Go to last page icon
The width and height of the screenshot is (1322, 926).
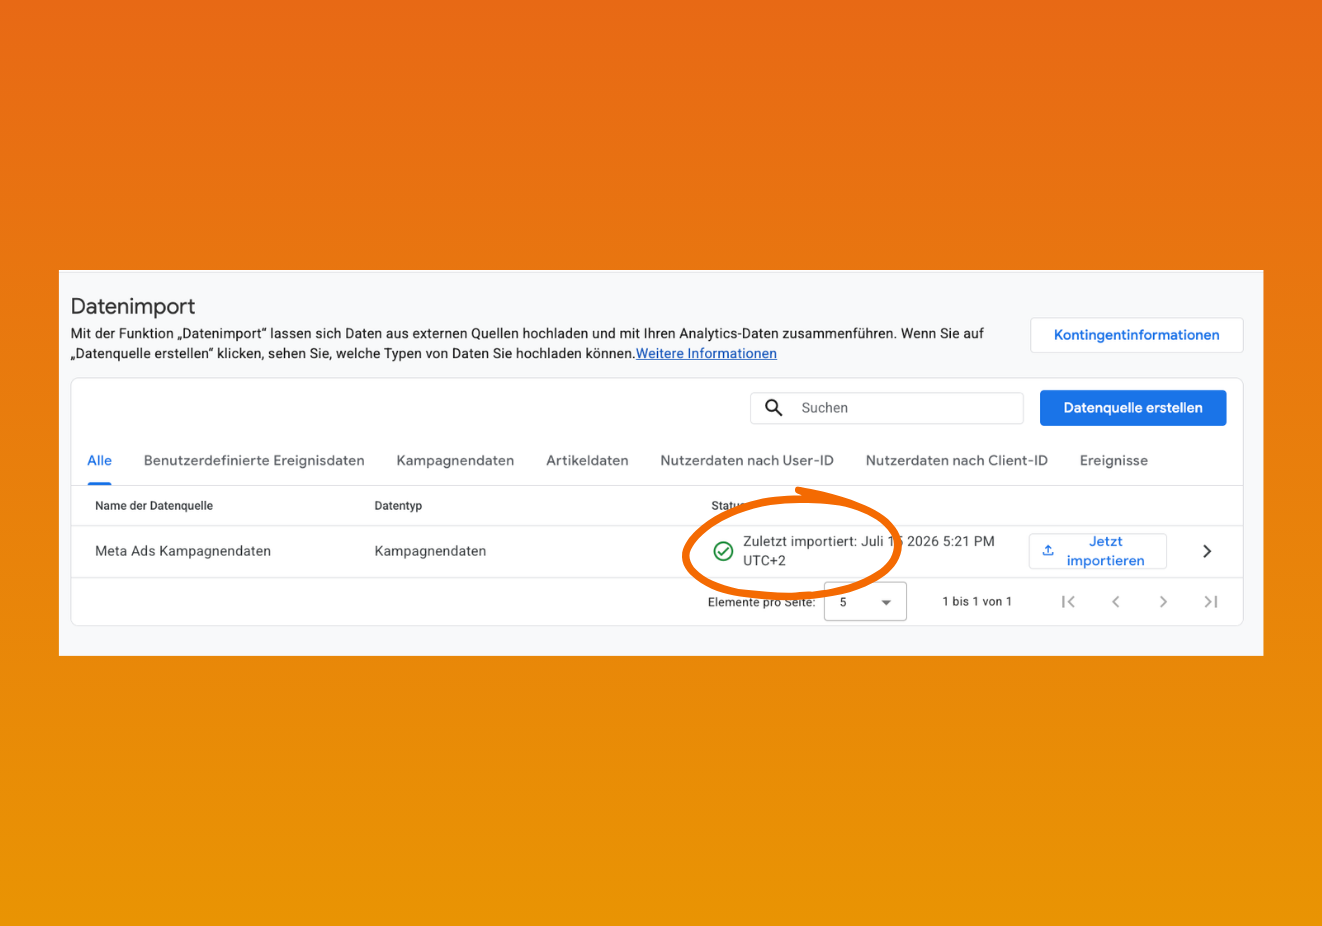coord(1211,601)
